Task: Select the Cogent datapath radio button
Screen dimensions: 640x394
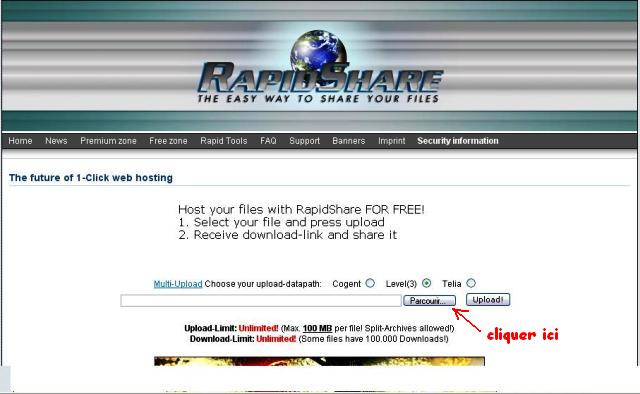Action: pos(370,283)
